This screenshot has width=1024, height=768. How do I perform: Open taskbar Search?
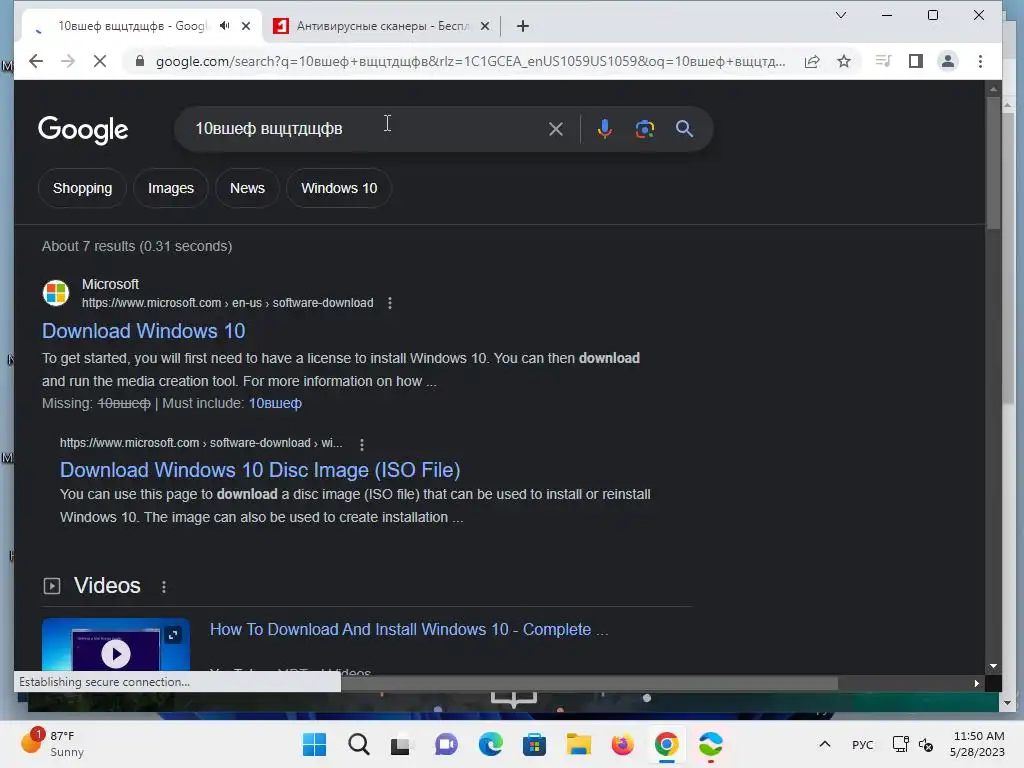coord(358,744)
